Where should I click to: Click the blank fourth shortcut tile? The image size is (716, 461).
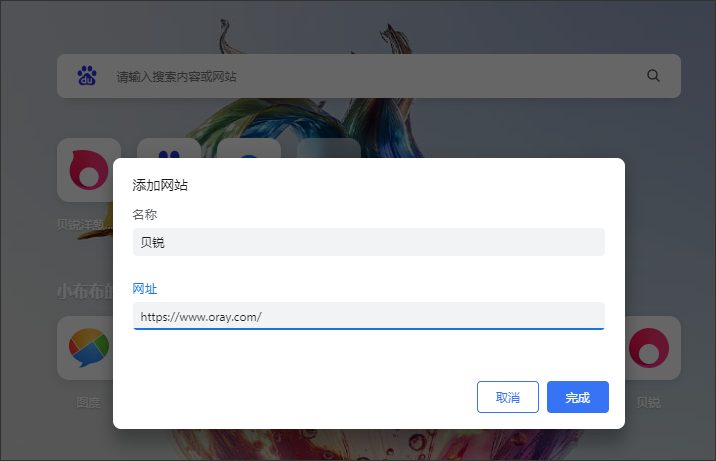pyautogui.click(x=329, y=148)
